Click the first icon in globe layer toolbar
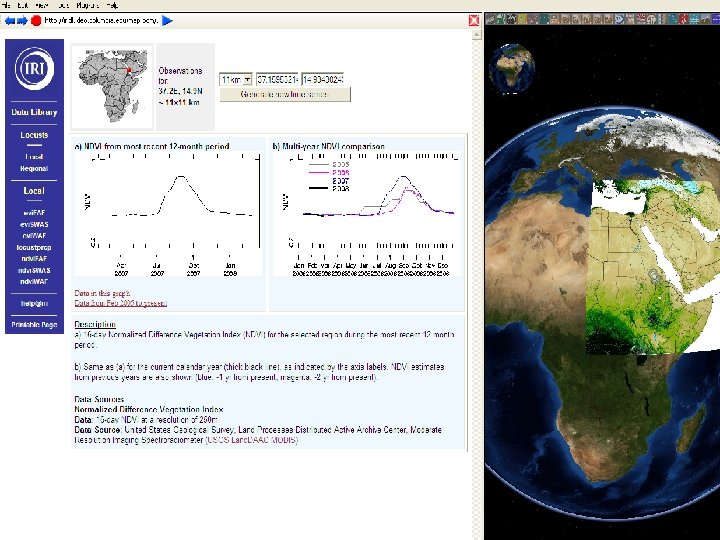The width and height of the screenshot is (720, 540). coord(490,19)
